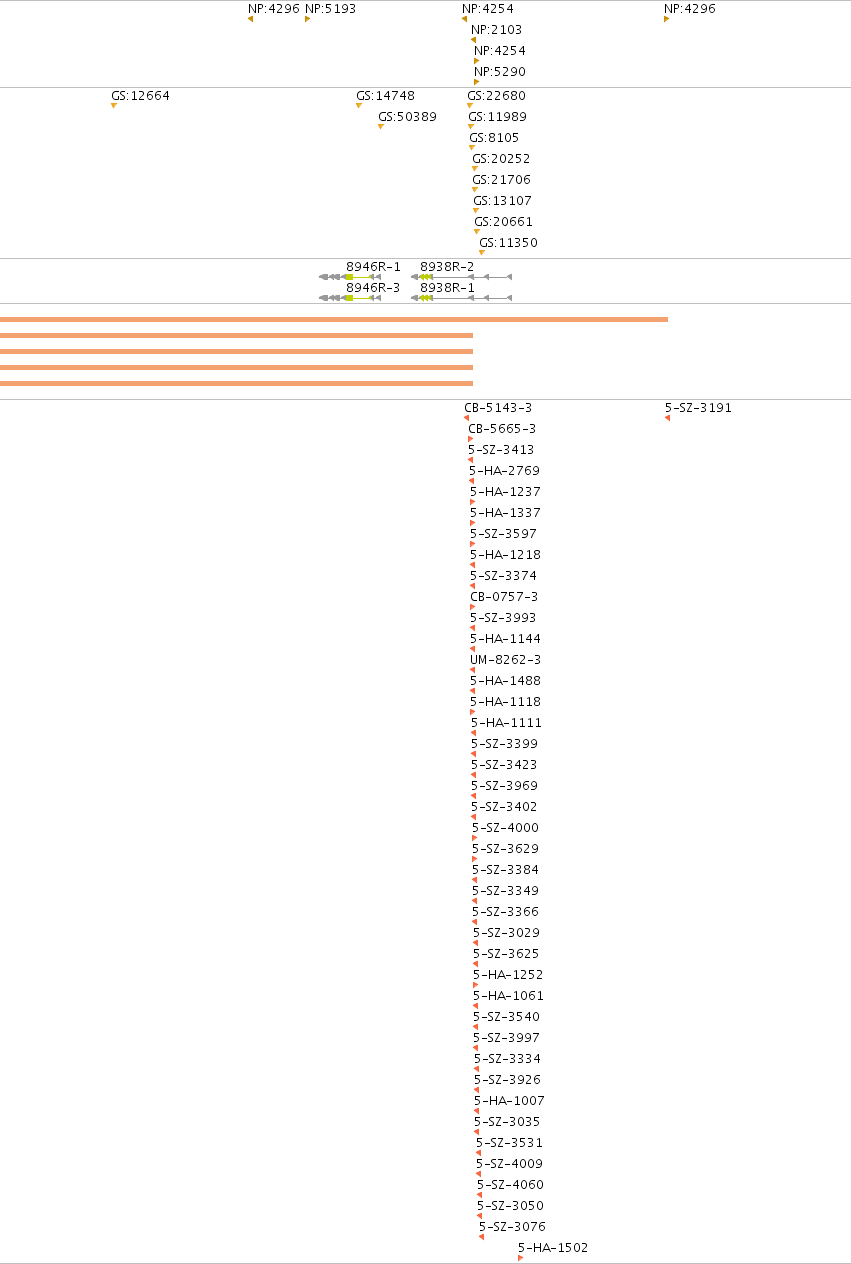Click the 5-SZ-3997 entry

(x=507, y=1038)
